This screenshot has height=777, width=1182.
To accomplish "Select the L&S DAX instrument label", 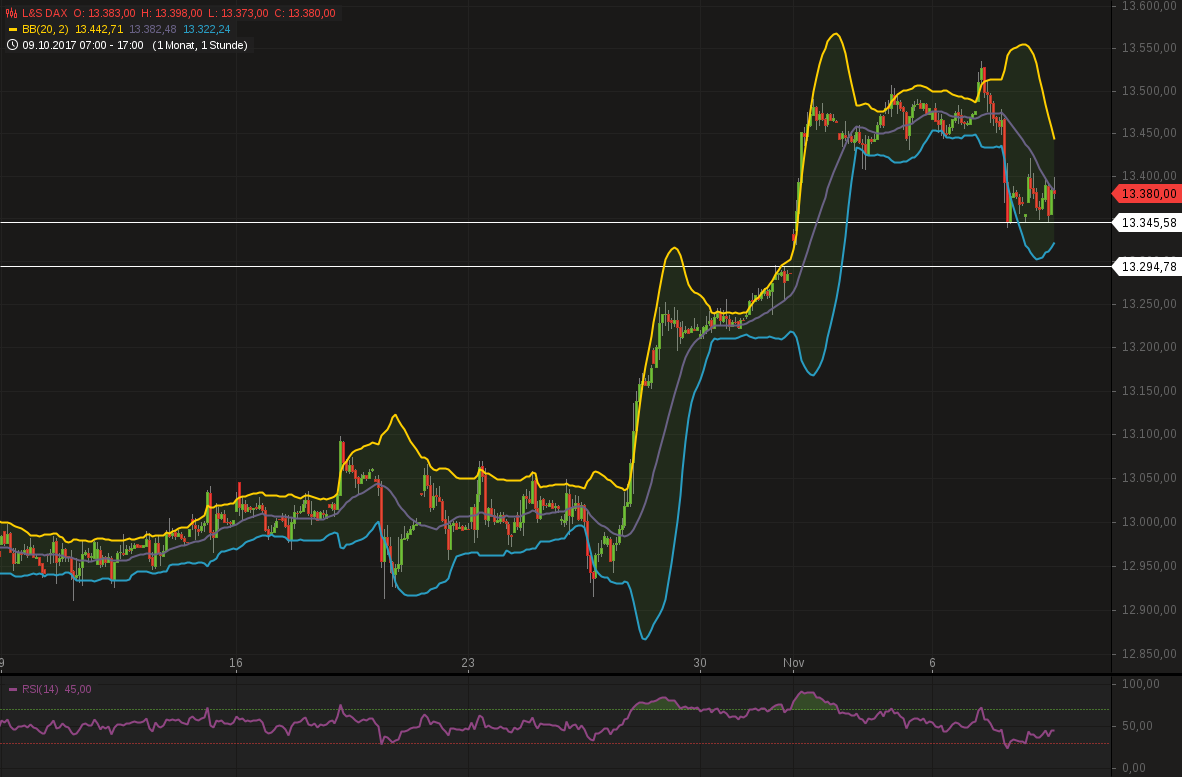I will [x=44, y=14].
